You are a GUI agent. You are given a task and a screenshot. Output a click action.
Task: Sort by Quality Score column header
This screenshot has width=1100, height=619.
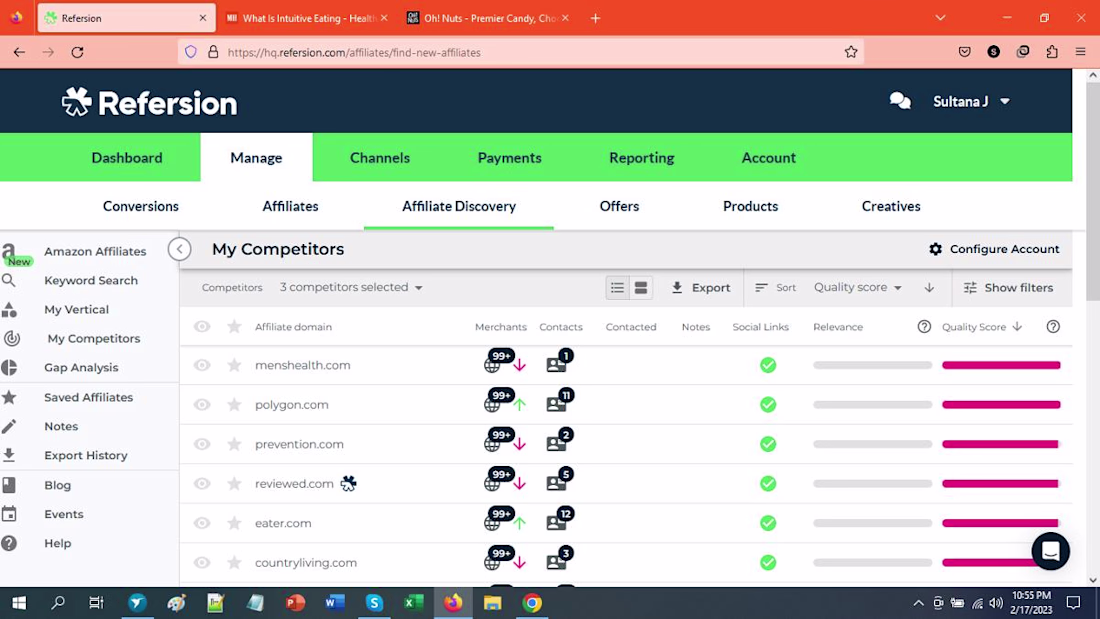981,327
